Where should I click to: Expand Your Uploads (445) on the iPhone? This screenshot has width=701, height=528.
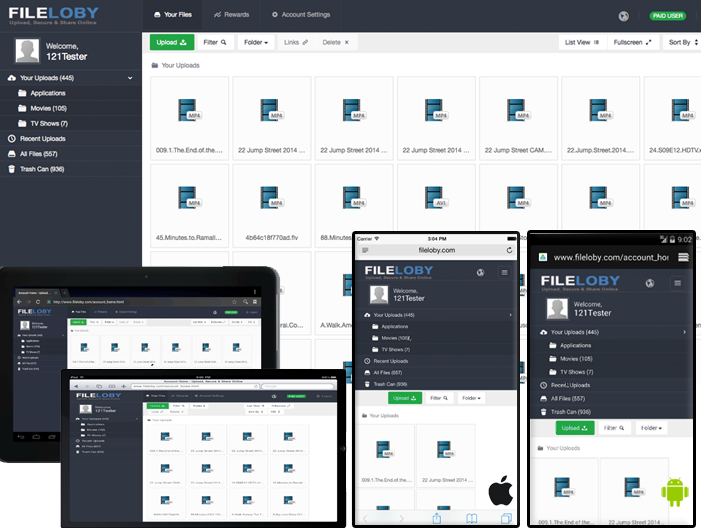(x=511, y=315)
